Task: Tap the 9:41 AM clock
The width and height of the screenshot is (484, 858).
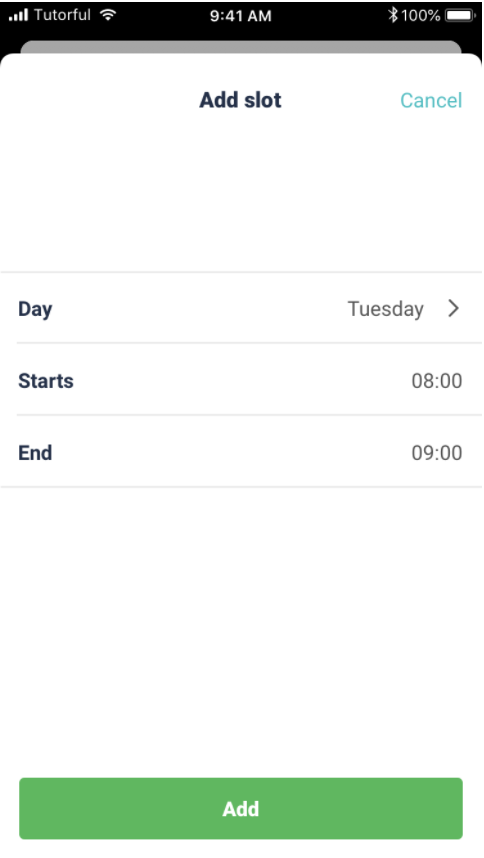Action: [x=241, y=16]
